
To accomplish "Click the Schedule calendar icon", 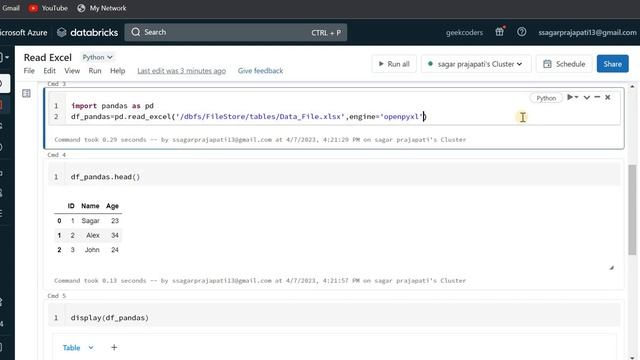I will point(547,64).
